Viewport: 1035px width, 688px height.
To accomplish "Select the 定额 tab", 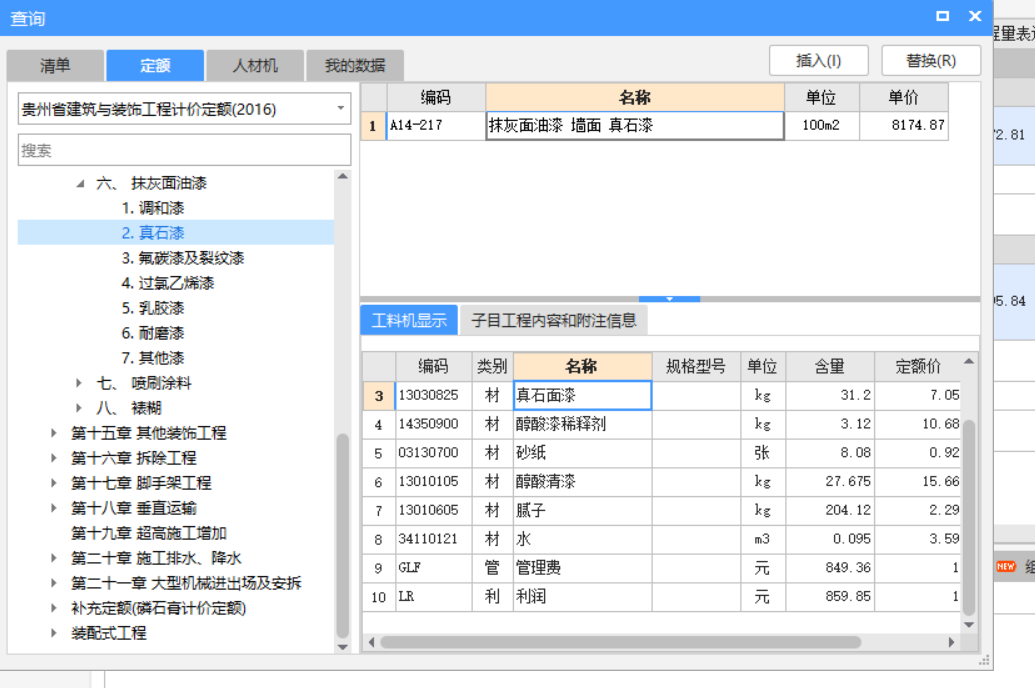I will pyautogui.click(x=155, y=65).
